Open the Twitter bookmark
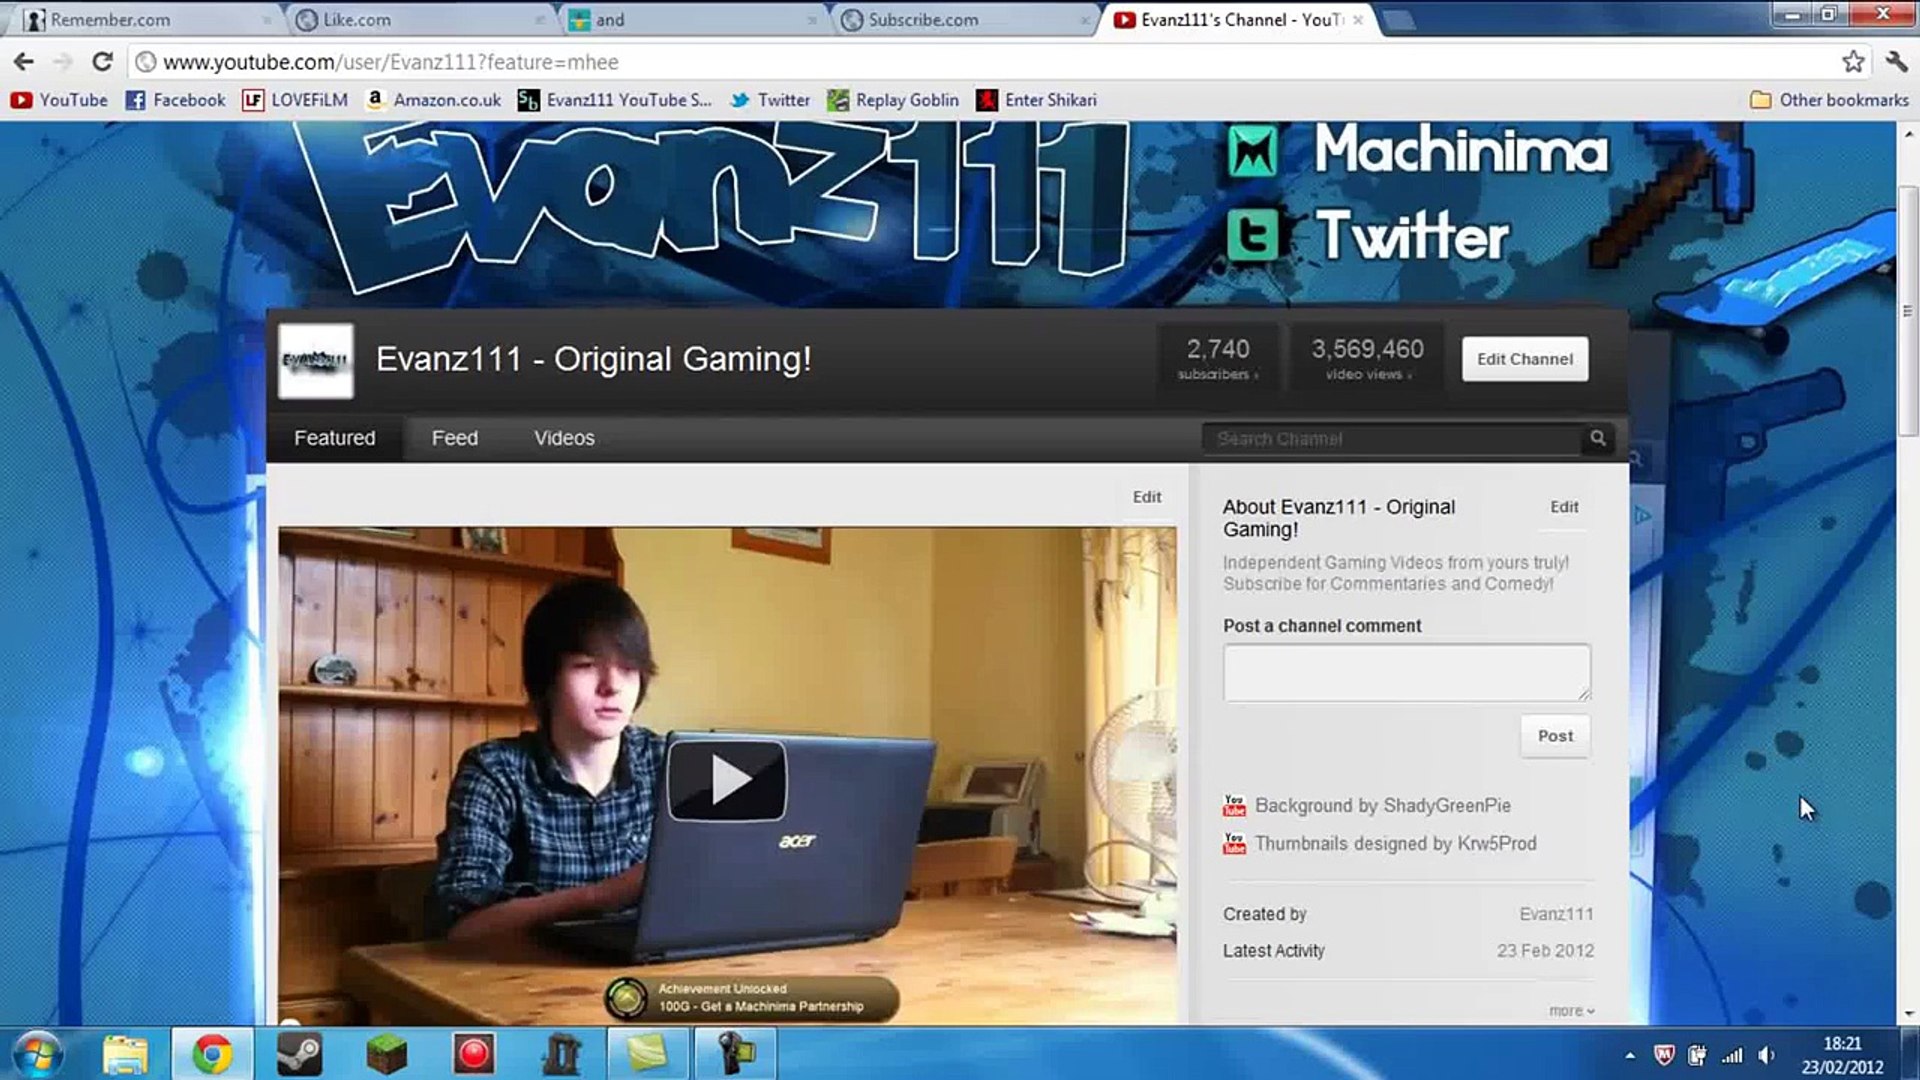This screenshot has height=1080, width=1920. (770, 100)
